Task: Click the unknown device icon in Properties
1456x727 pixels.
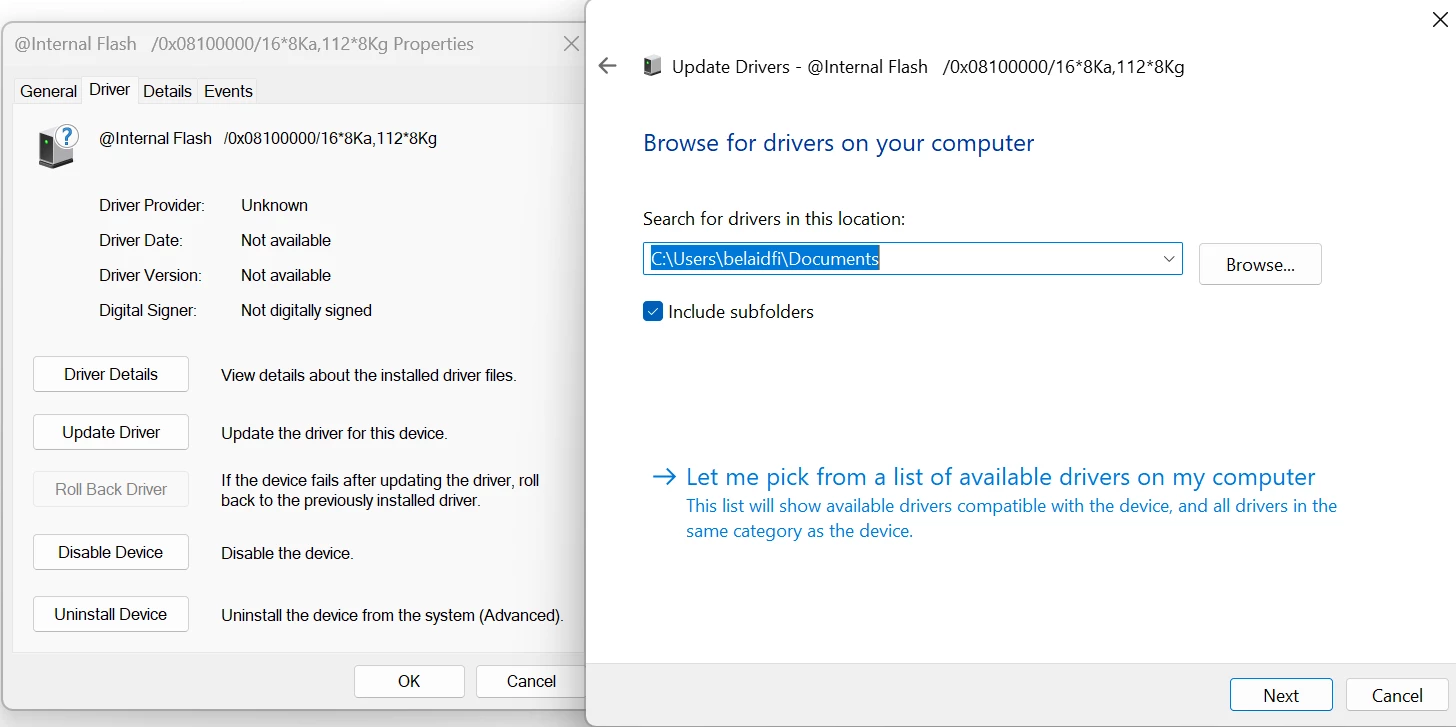Action: point(58,147)
